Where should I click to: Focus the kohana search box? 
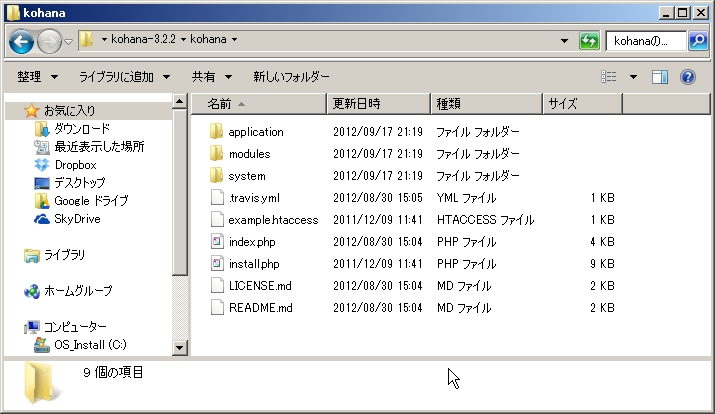[x=646, y=41]
